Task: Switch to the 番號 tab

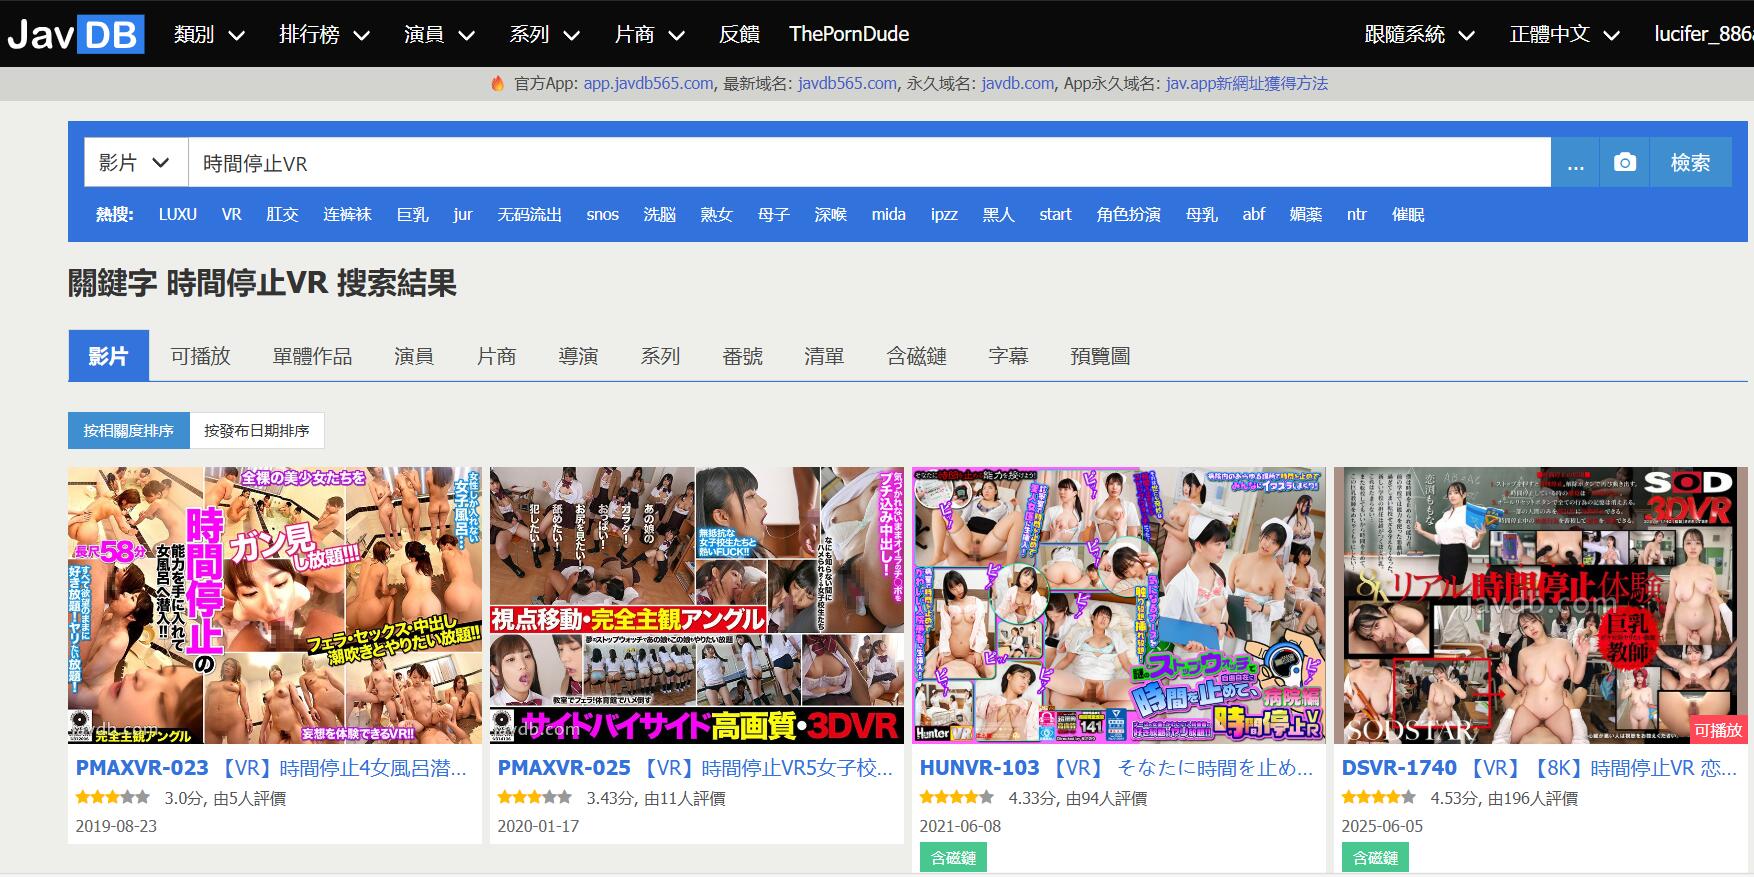Action: pyautogui.click(x=742, y=356)
